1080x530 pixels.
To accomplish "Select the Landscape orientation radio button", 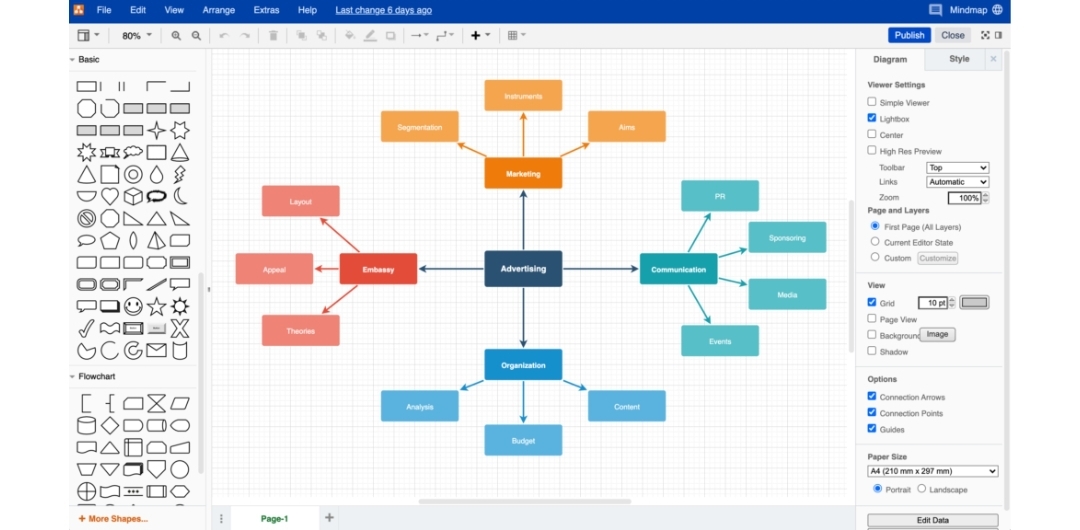I will (x=922, y=489).
